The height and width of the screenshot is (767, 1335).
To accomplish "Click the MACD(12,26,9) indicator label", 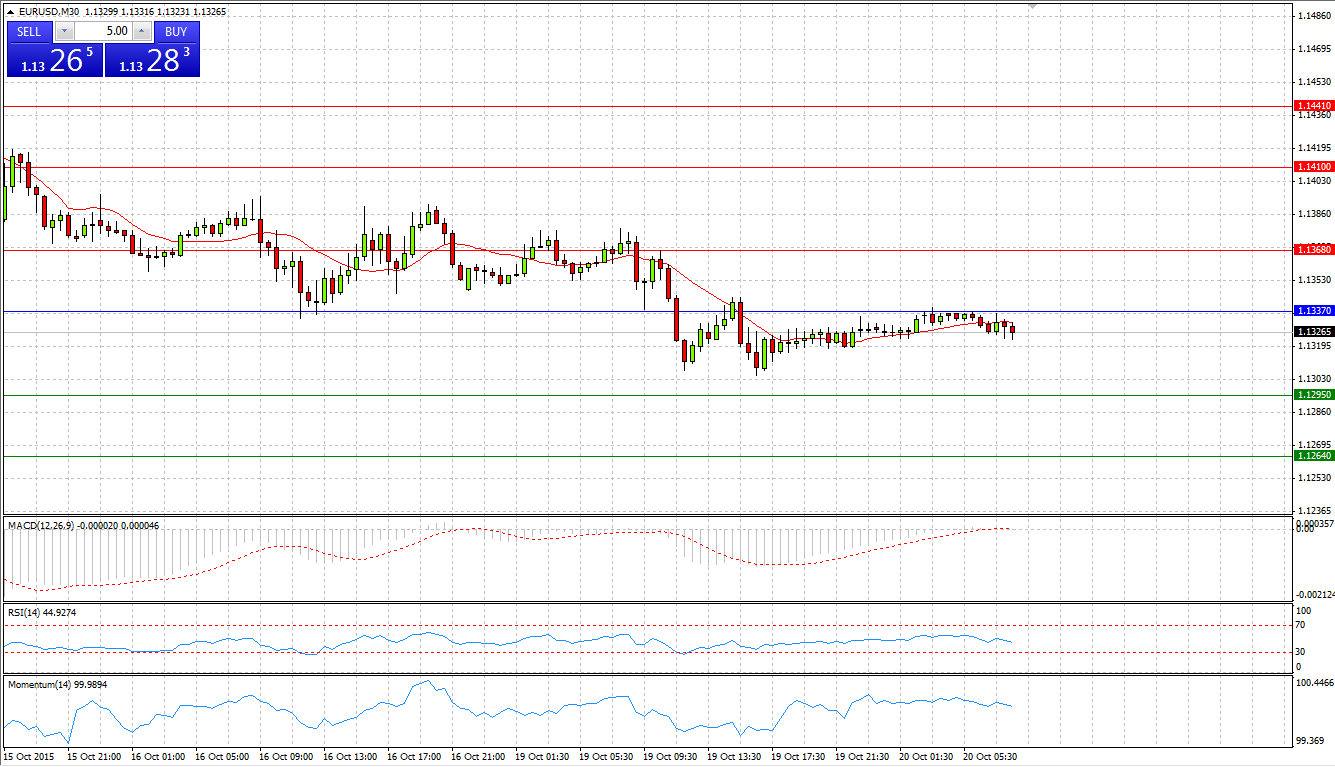I will (40, 525).
